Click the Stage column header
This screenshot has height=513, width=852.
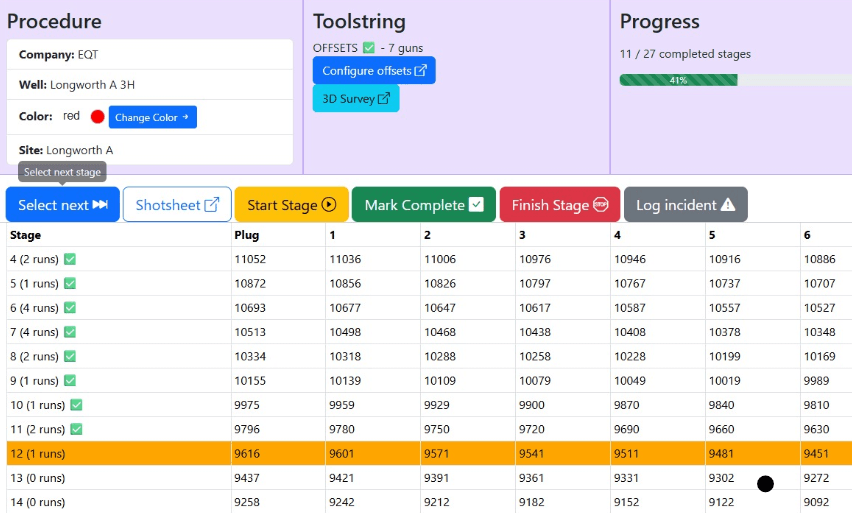(25, 235)
